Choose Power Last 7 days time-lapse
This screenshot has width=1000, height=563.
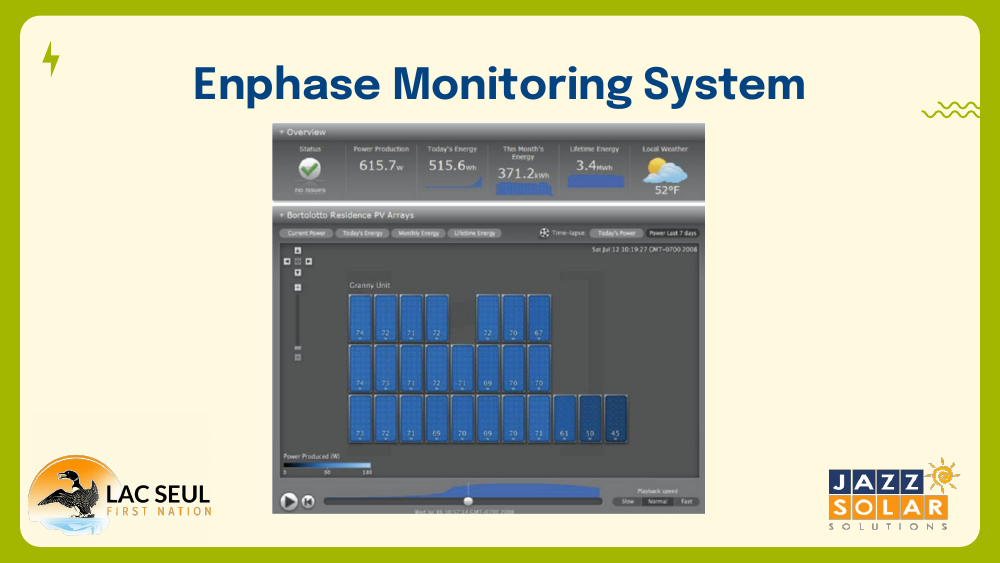673,233
